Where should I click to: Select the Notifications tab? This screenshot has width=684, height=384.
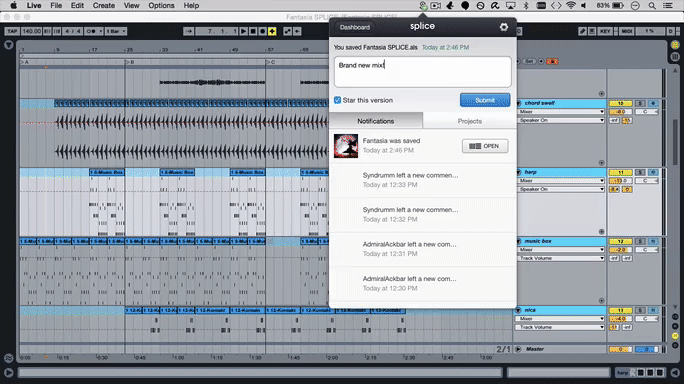pos(376,121)
